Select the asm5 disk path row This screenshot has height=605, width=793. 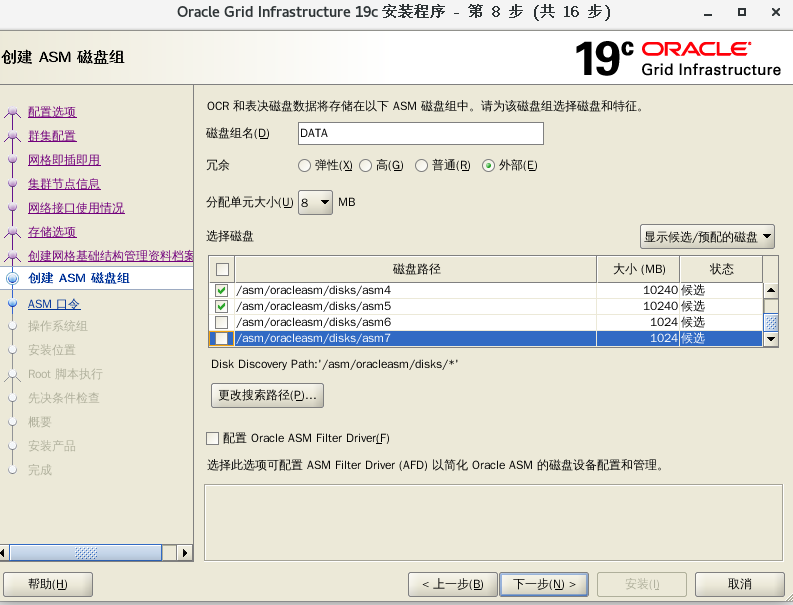click(415, 307)
